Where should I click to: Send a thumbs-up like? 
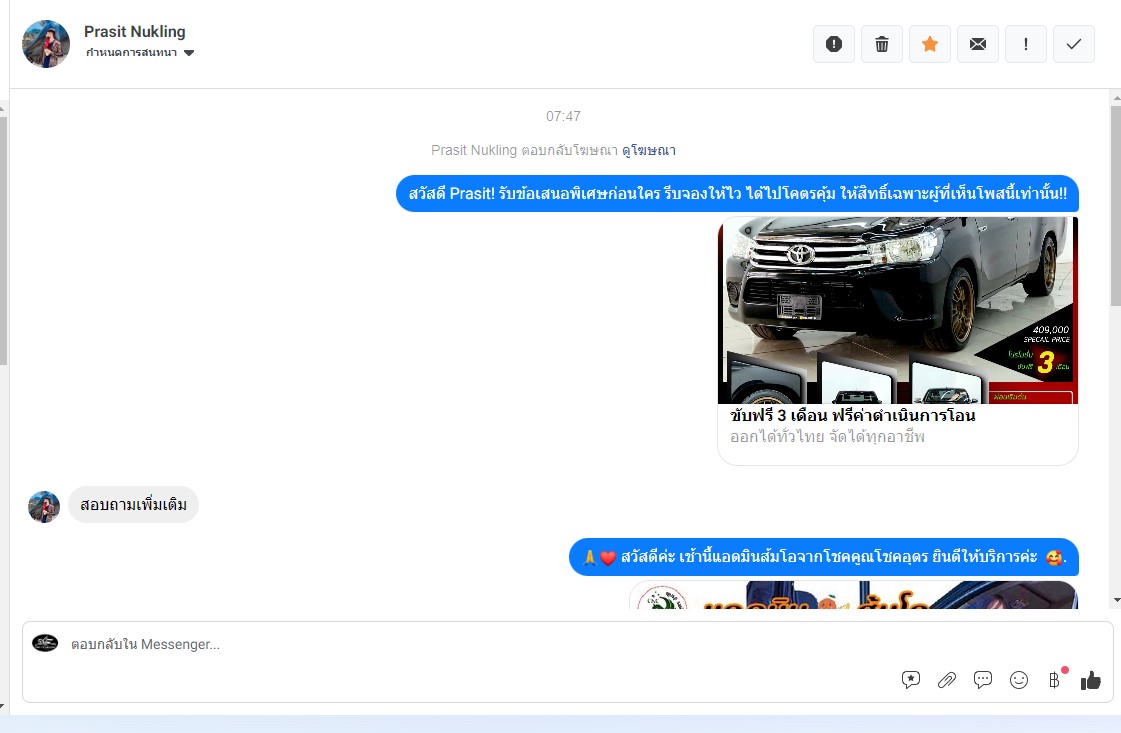coord(1091,680)
